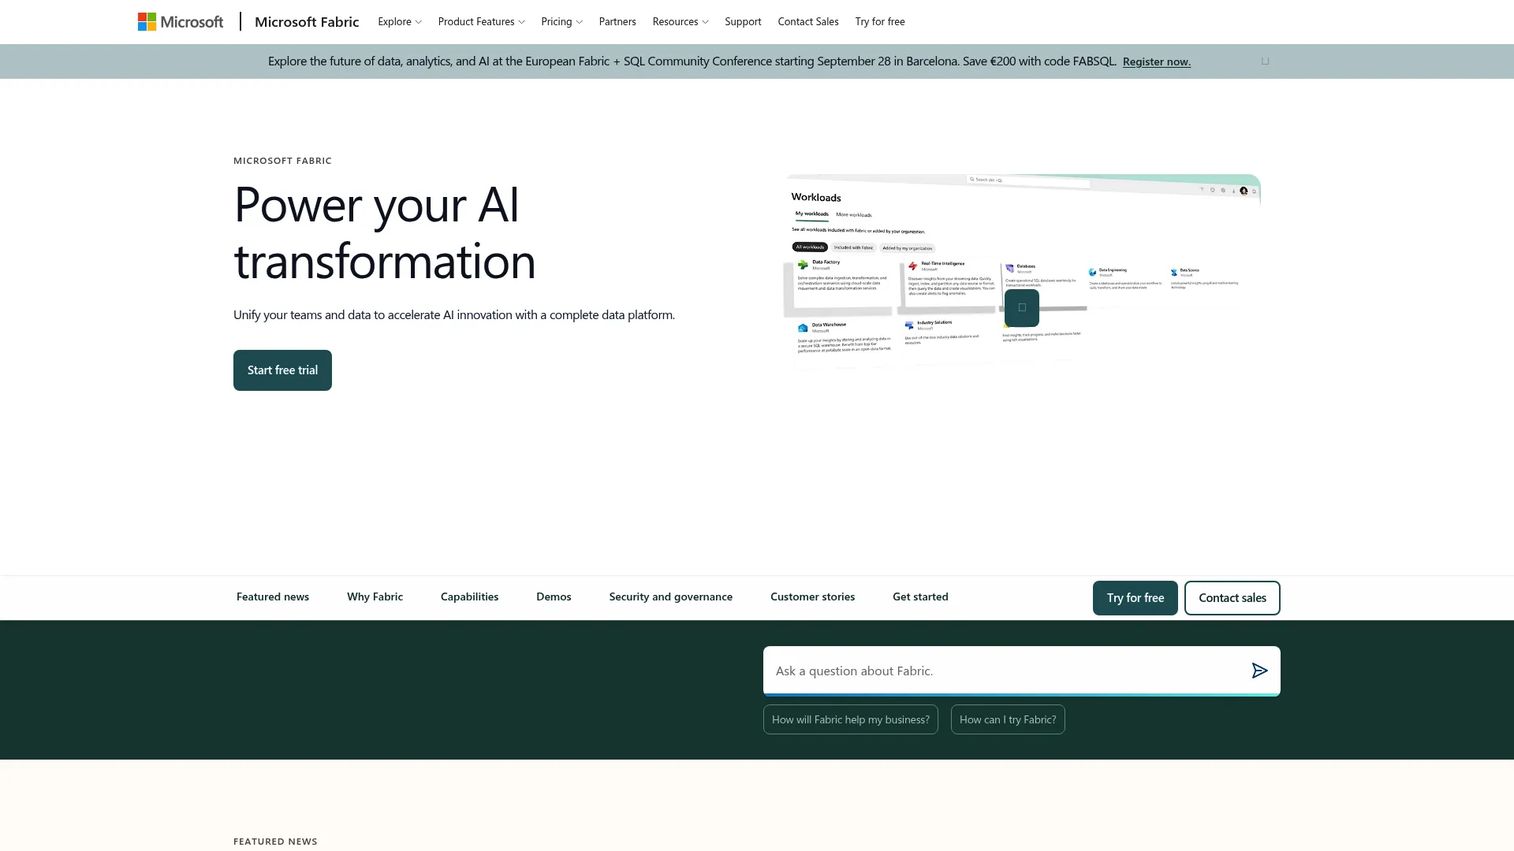Select Contact Sales in the top navigation
Viewport: 1514px width, 851px height.
point(808,21)
